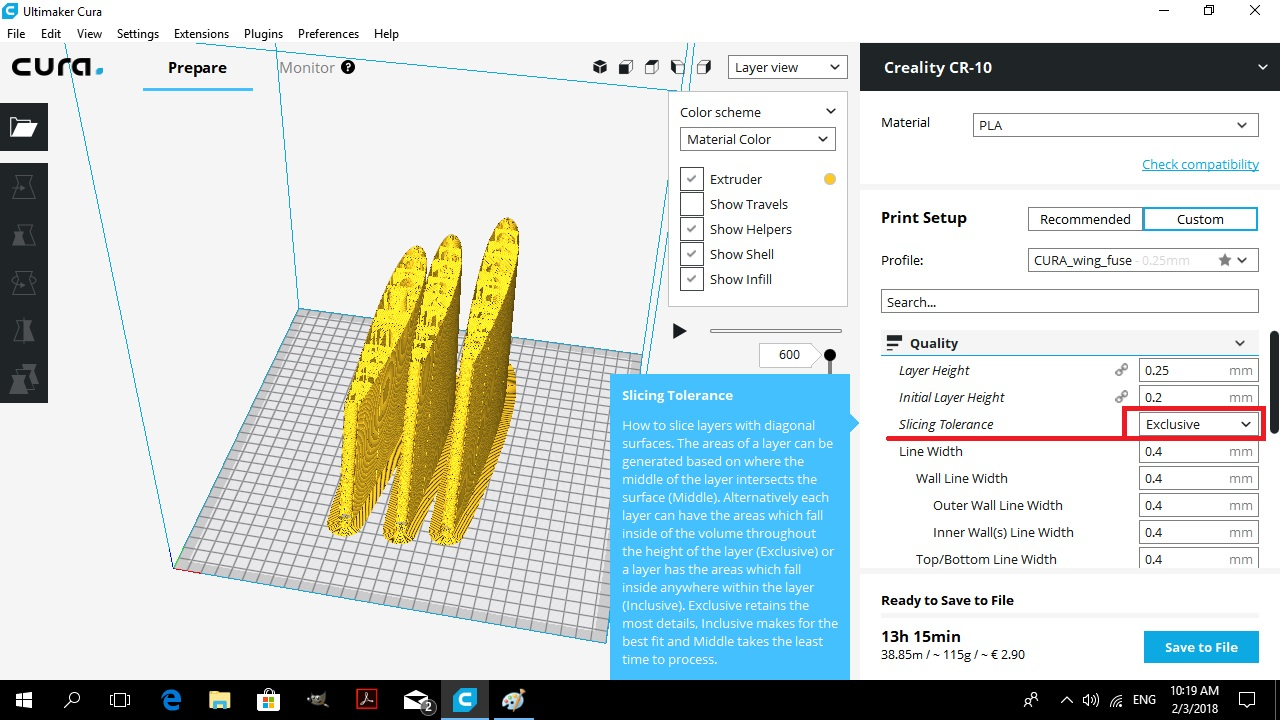
Task: Open the Settings menu
Action: click(138, 33)
